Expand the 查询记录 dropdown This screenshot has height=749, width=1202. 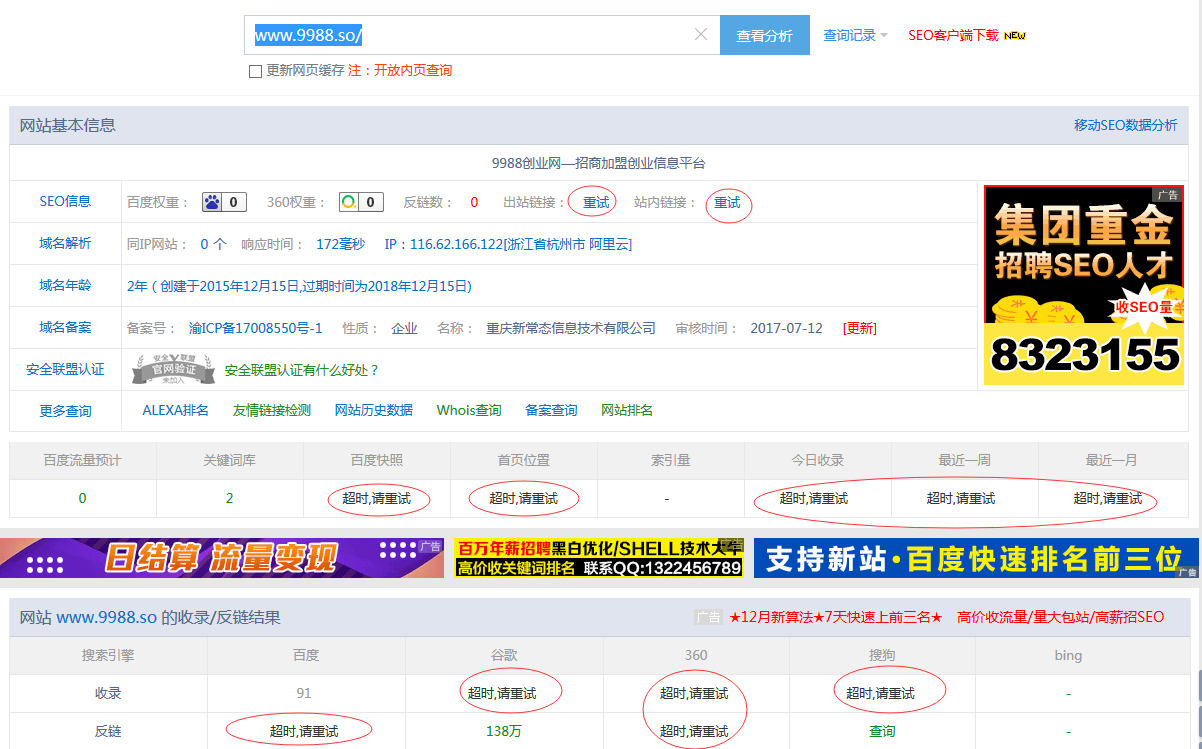click(x=855, y=35)
